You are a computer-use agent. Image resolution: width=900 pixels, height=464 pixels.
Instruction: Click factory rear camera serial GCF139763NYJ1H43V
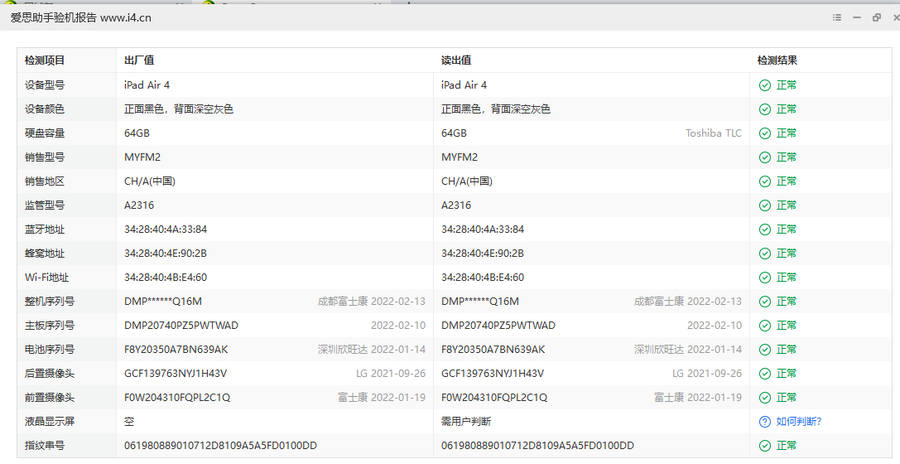point(175,374)
